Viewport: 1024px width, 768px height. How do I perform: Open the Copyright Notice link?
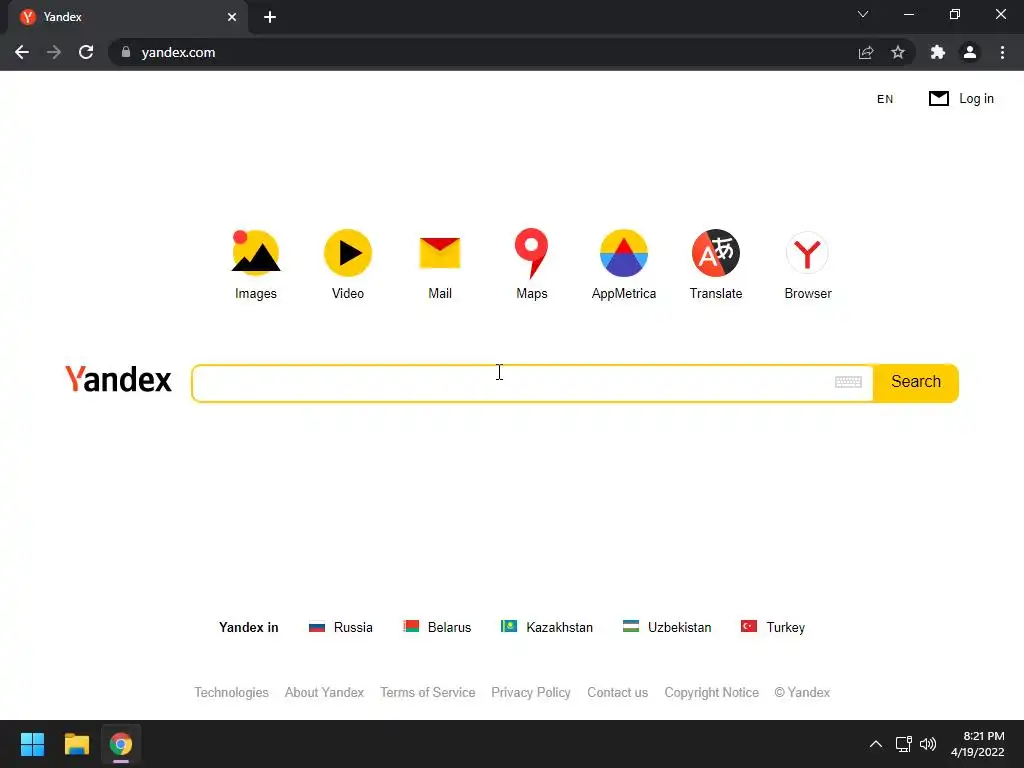pos(711,692)
